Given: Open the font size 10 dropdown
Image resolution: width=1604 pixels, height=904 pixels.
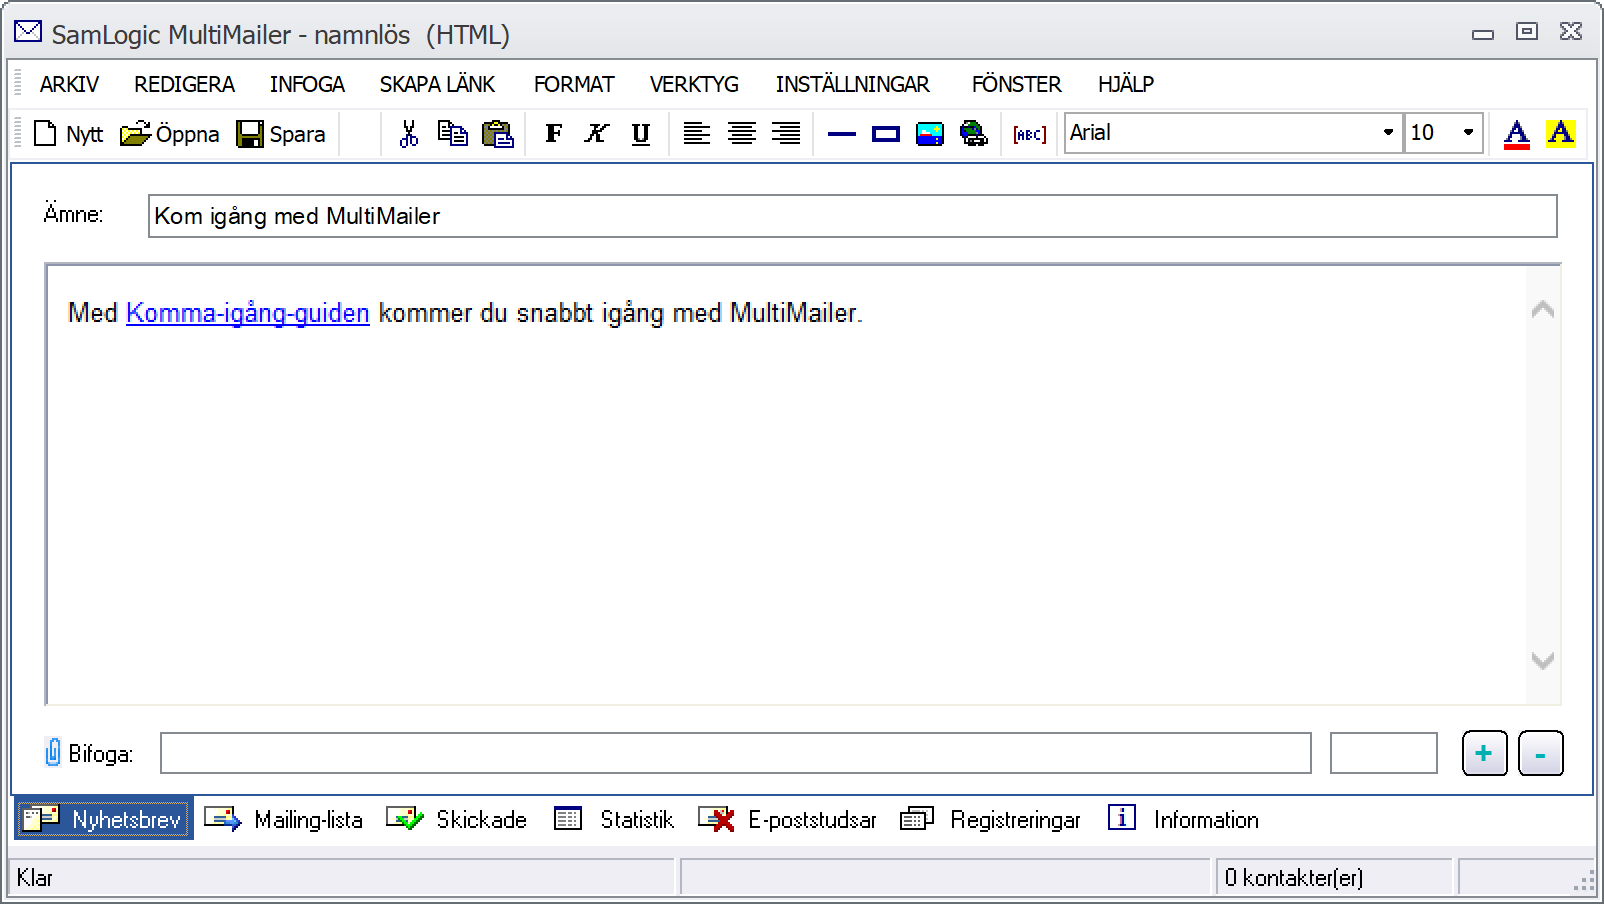Looking at the screenshot, I should (x=1468, y=133).
